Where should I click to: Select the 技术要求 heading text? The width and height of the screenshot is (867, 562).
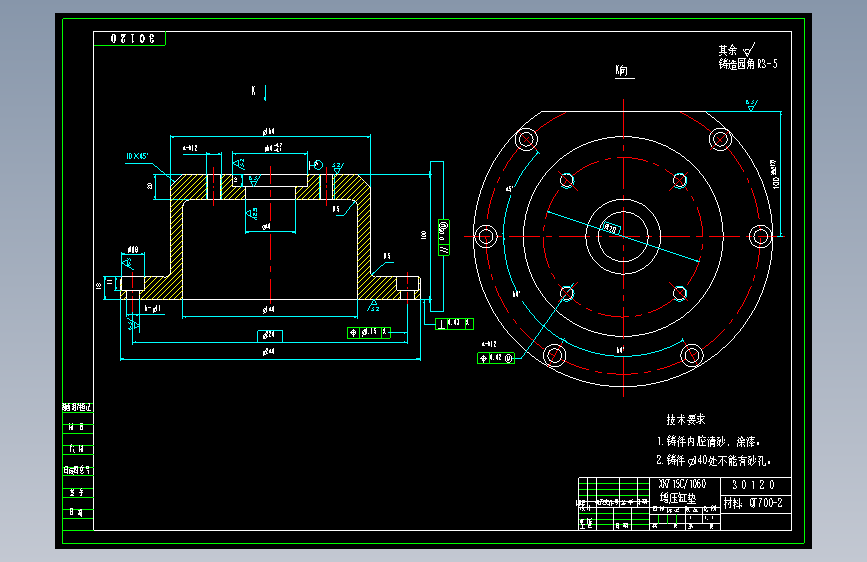(x=686, y=419)
